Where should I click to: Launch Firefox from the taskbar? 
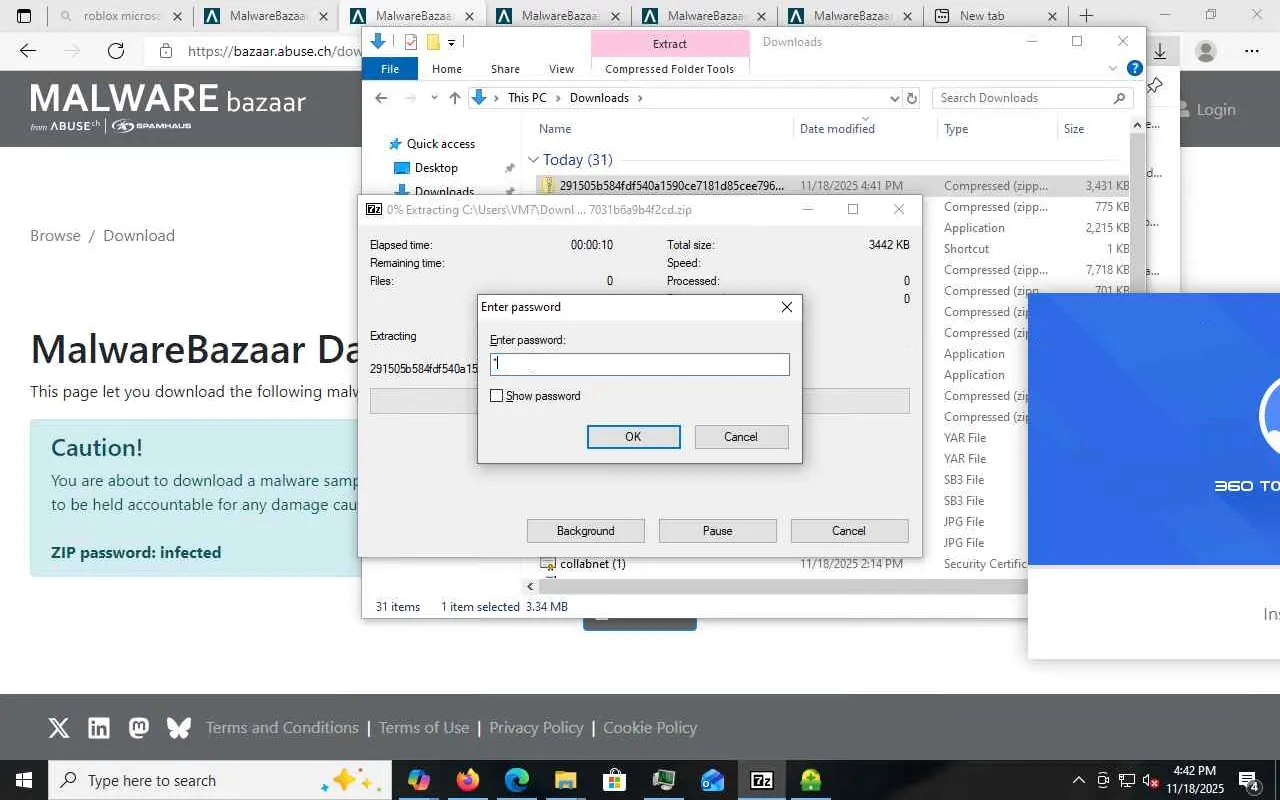click(x=467, y=780)
